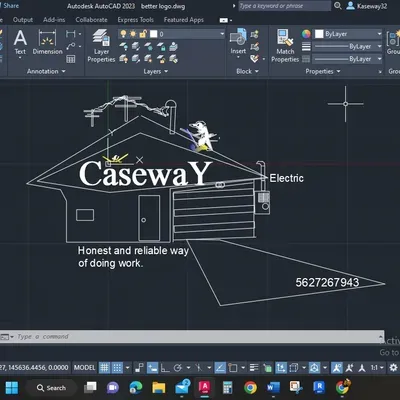The height and width of the screenshot is (400, 400).
Task: Open File Explorer from the taskbar
Action: [159, 388]
